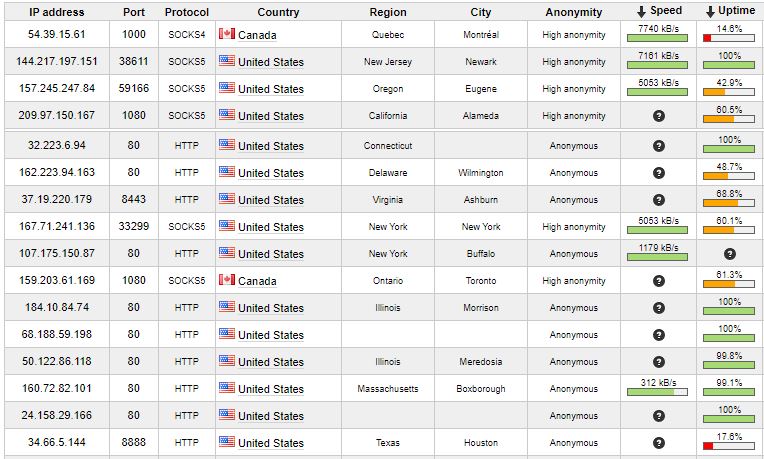Select IP address 54.39.15.61 cell
Image resolution: width=764 pixels, height=459 pixels.
(x=57, y=34)
